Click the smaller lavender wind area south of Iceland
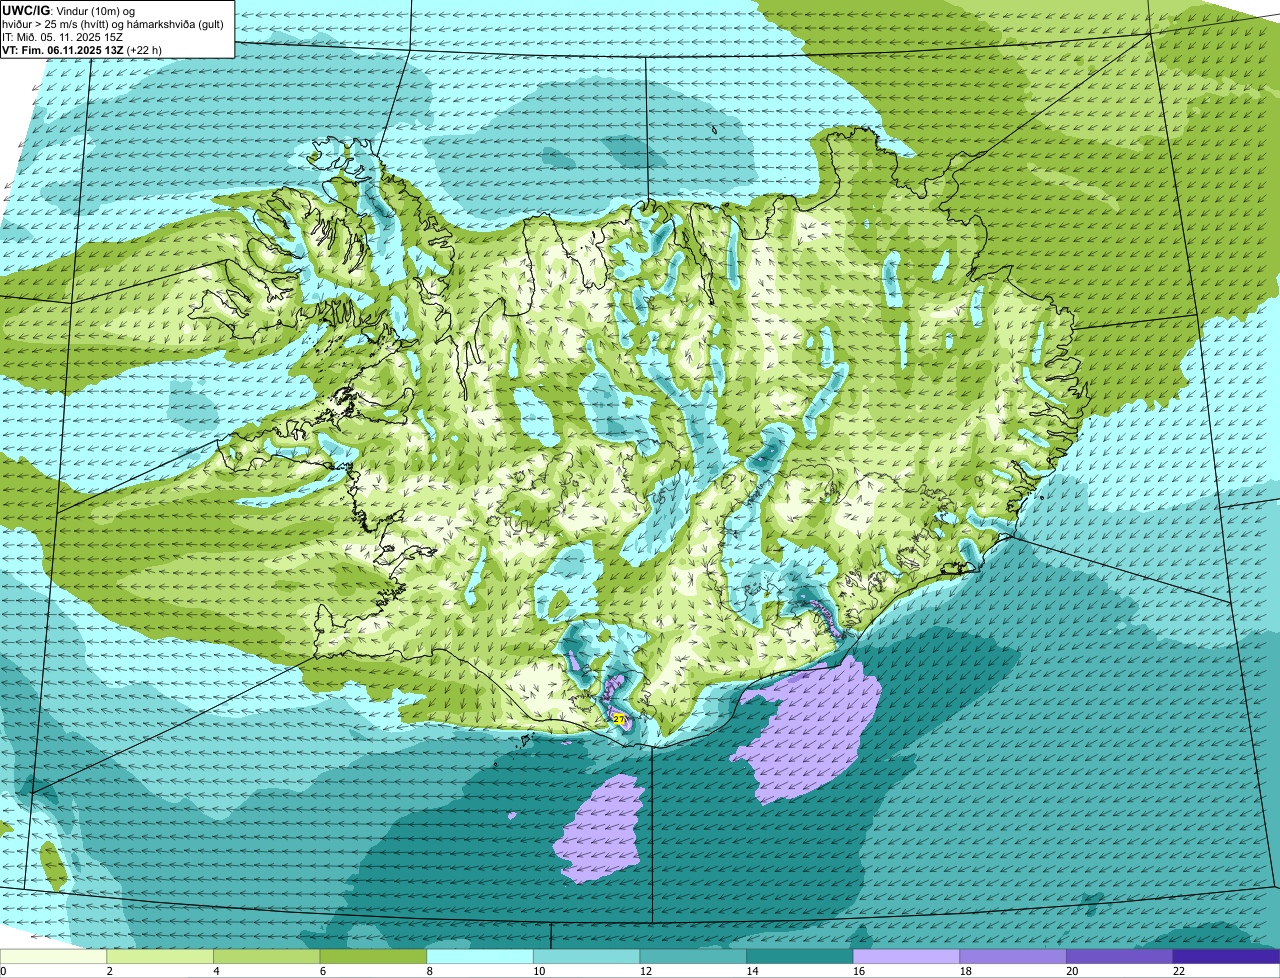This screenshot has height=978, width=1280. tap(601, 828)
